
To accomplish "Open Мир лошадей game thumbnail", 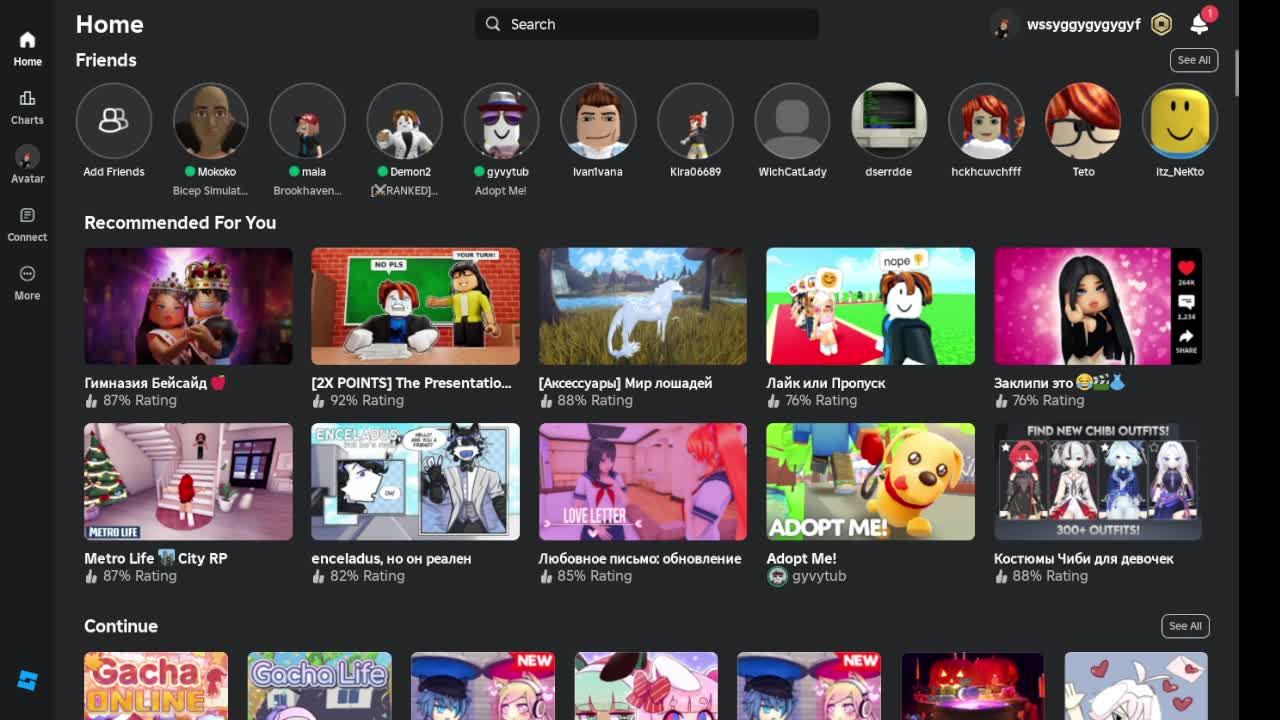I will 643,306.
